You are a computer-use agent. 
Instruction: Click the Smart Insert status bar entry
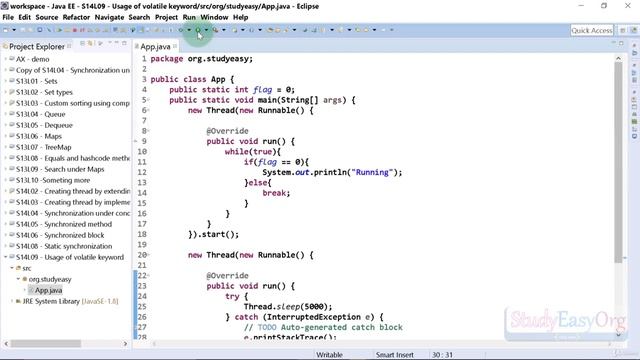pyautogui.click(x=394, y=355)
